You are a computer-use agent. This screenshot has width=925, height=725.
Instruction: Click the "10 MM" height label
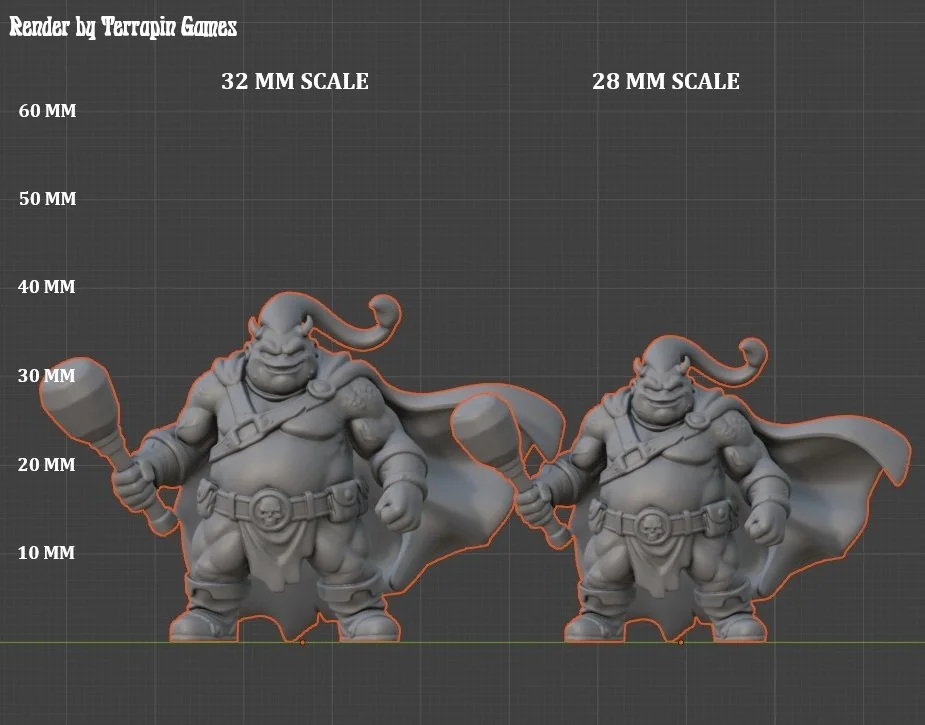point(46,553)
